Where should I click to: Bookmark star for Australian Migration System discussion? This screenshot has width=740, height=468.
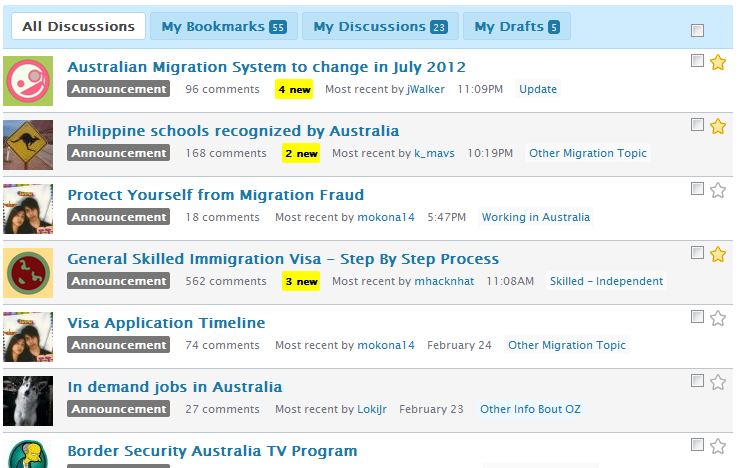(718, 62)
